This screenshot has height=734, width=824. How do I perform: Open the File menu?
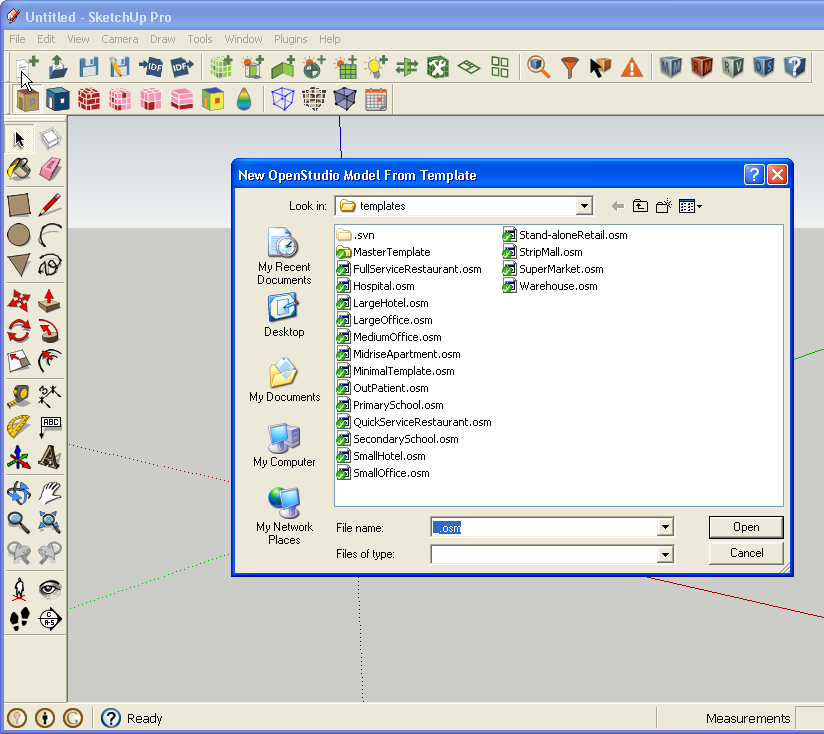pyautogui.click(x=17, y=39)
